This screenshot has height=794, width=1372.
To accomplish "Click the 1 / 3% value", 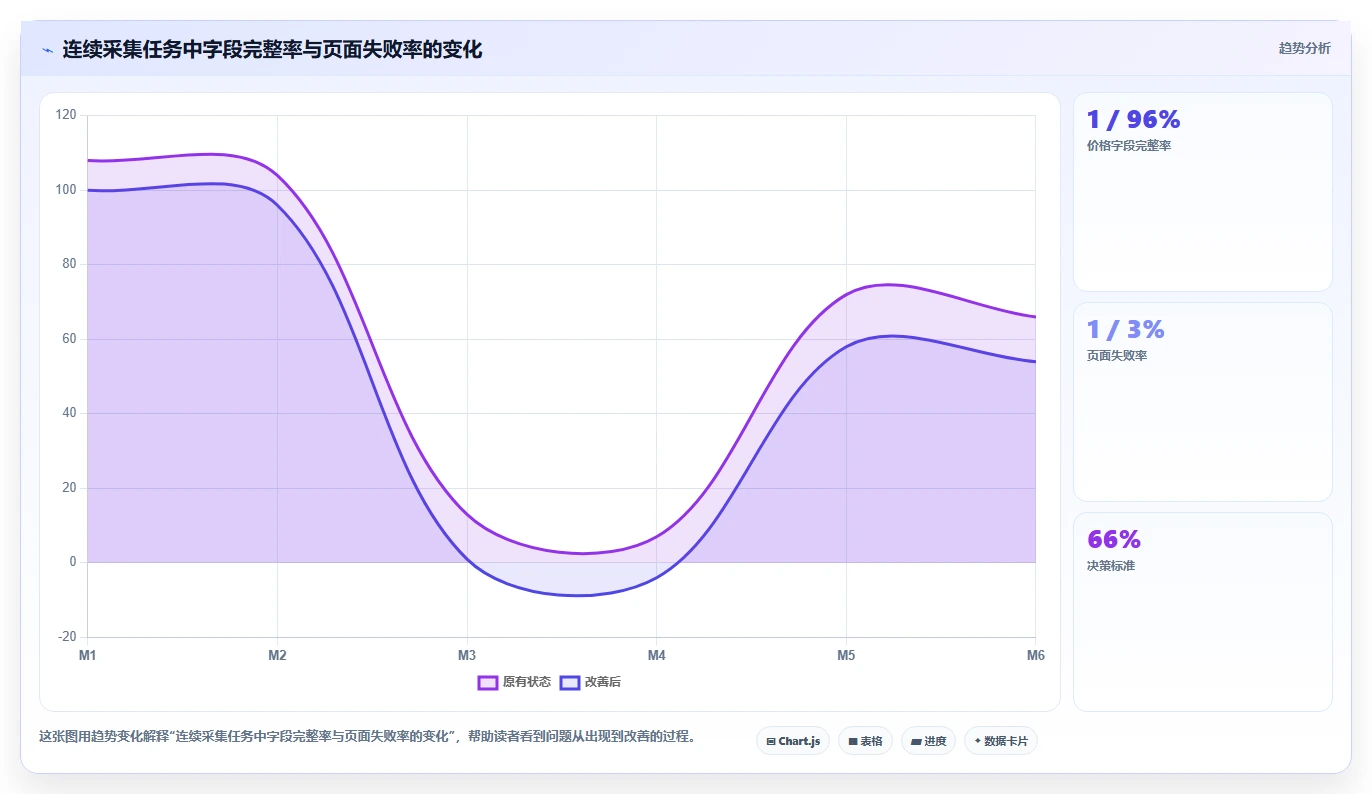I will [x=1125, y=330].
